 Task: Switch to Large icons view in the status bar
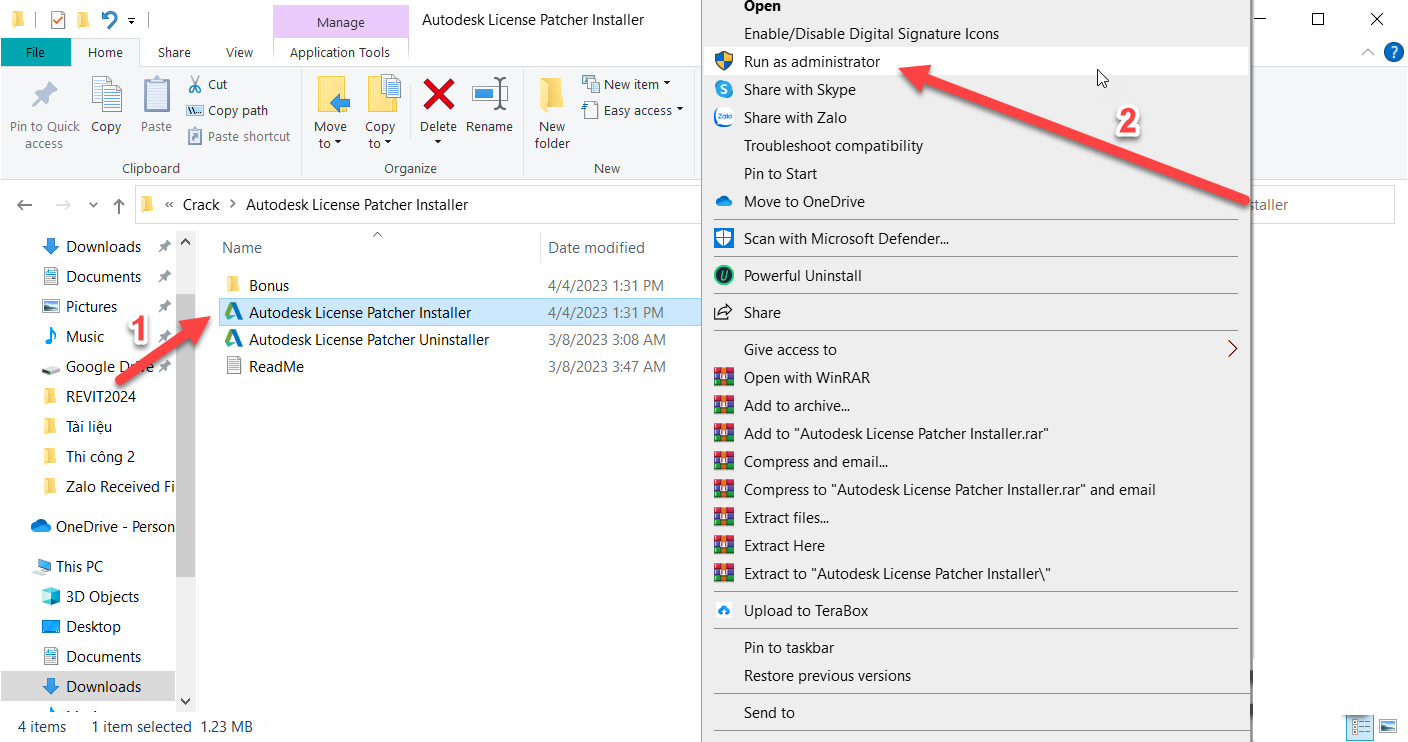coord(1388,727)
